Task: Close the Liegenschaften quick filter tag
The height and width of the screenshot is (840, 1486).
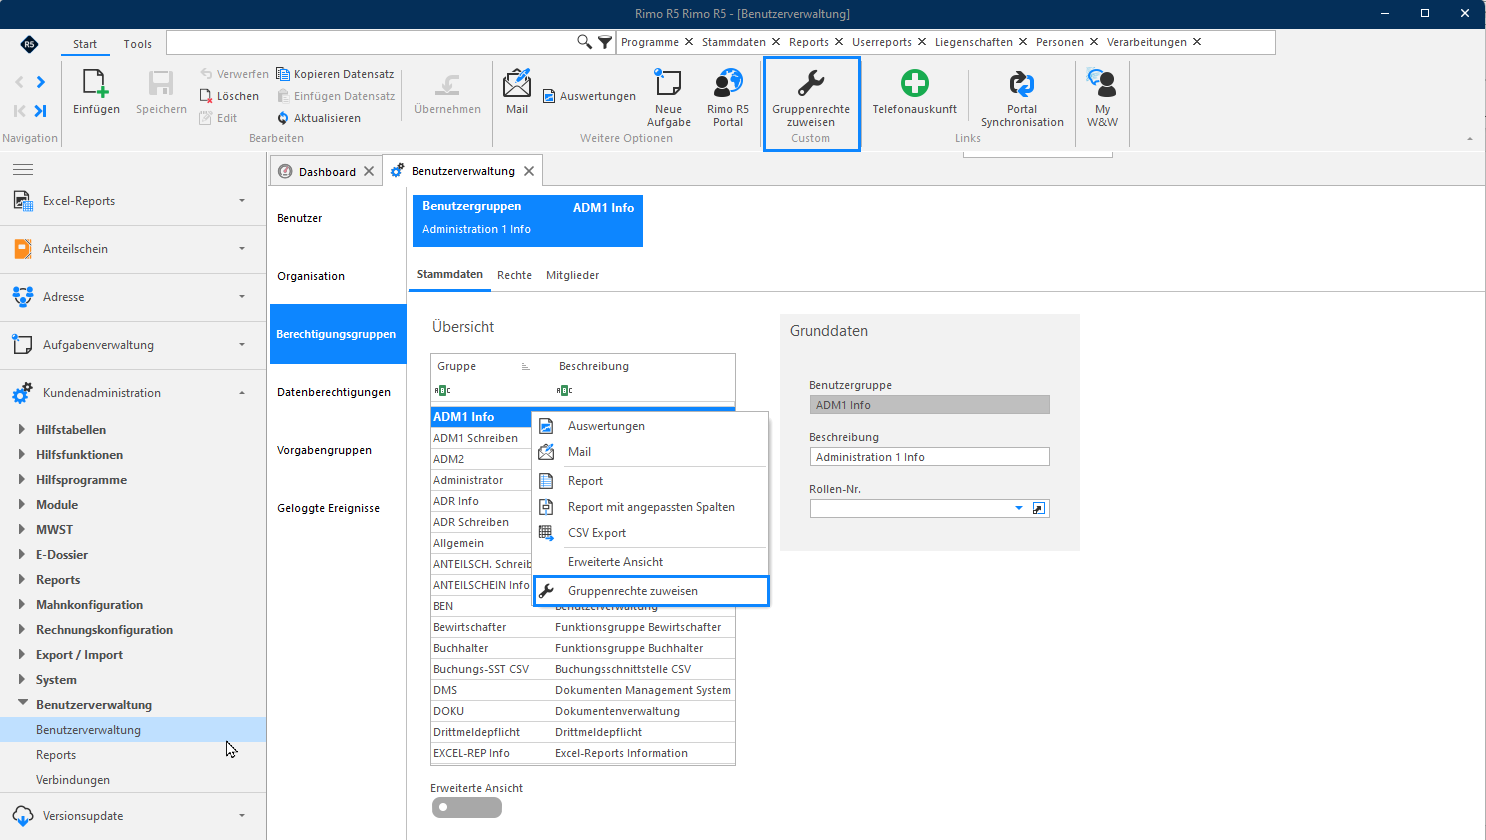Action: tap(1022, 42)
